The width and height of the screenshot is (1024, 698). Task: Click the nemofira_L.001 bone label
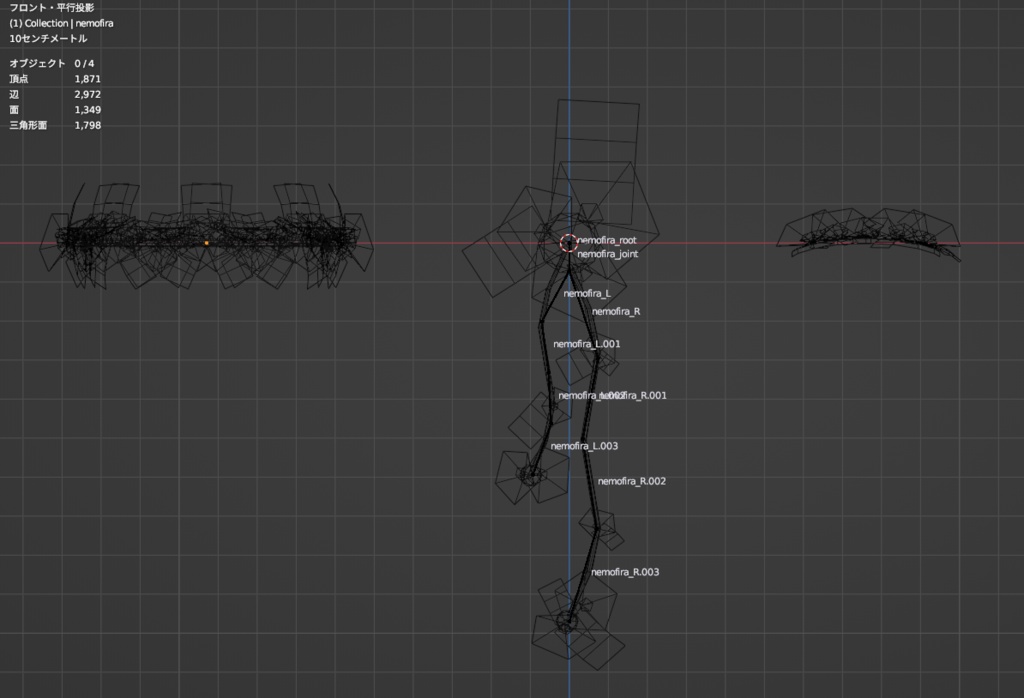tap(586, 344)
